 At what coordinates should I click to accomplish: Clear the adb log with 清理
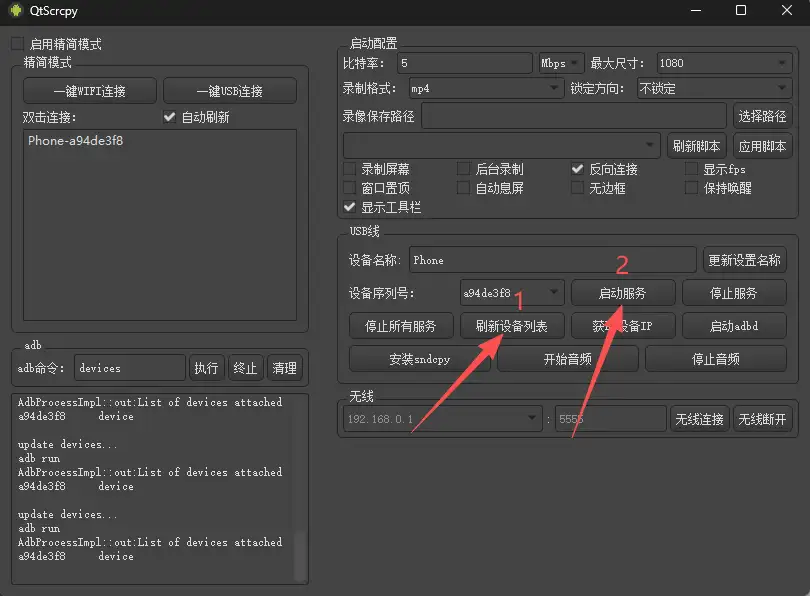click(285, 368)
